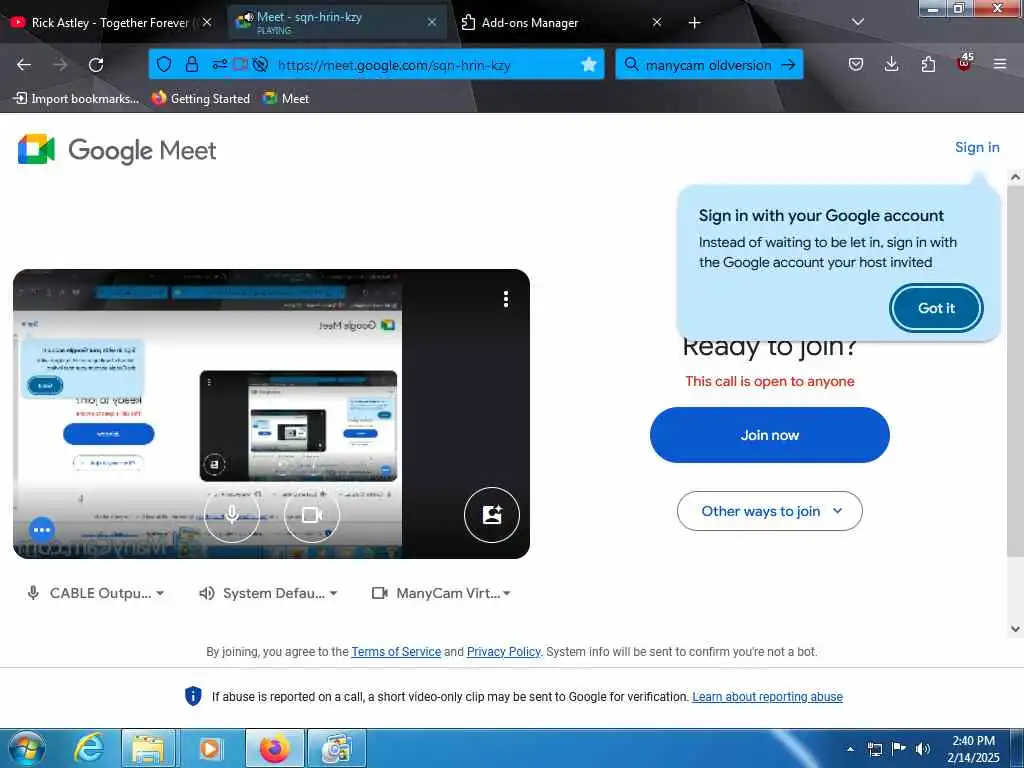Screen dimensions: 1024x768
Task: Open the media player taskbar icon
Action: click(x=210, y=748)
